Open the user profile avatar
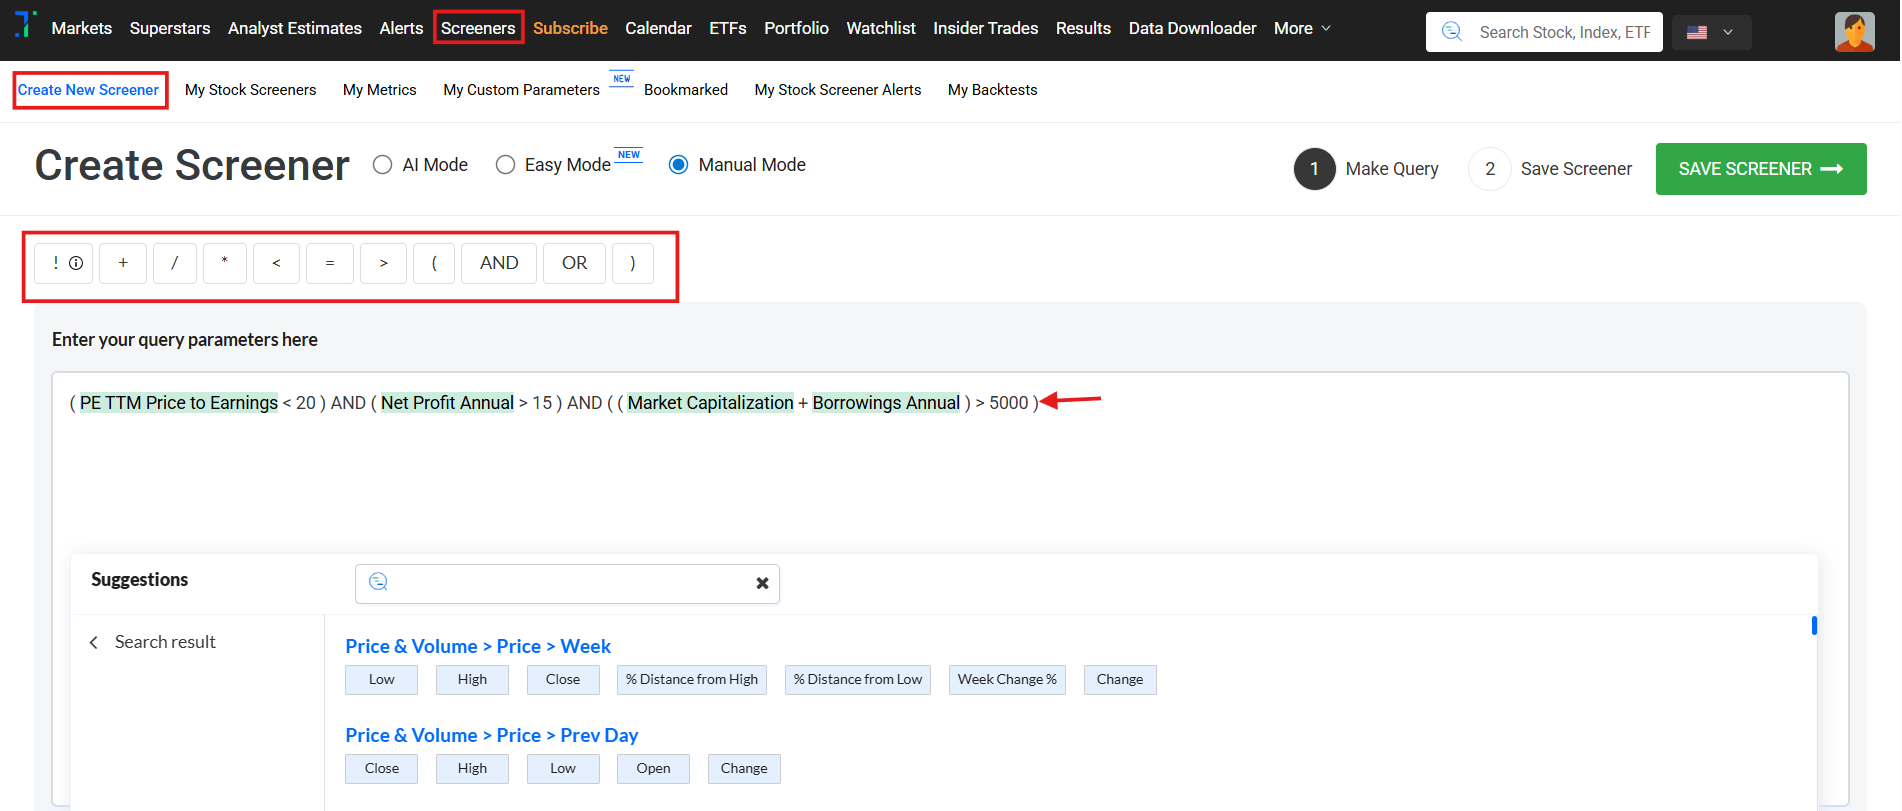Viewport: 1902px width, 811px height. pos(1854,32)
